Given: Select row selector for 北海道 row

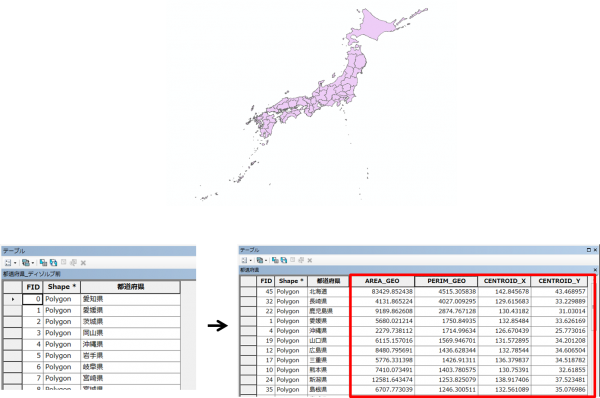Looking at the screenshot, I should (x=249, y=292).
